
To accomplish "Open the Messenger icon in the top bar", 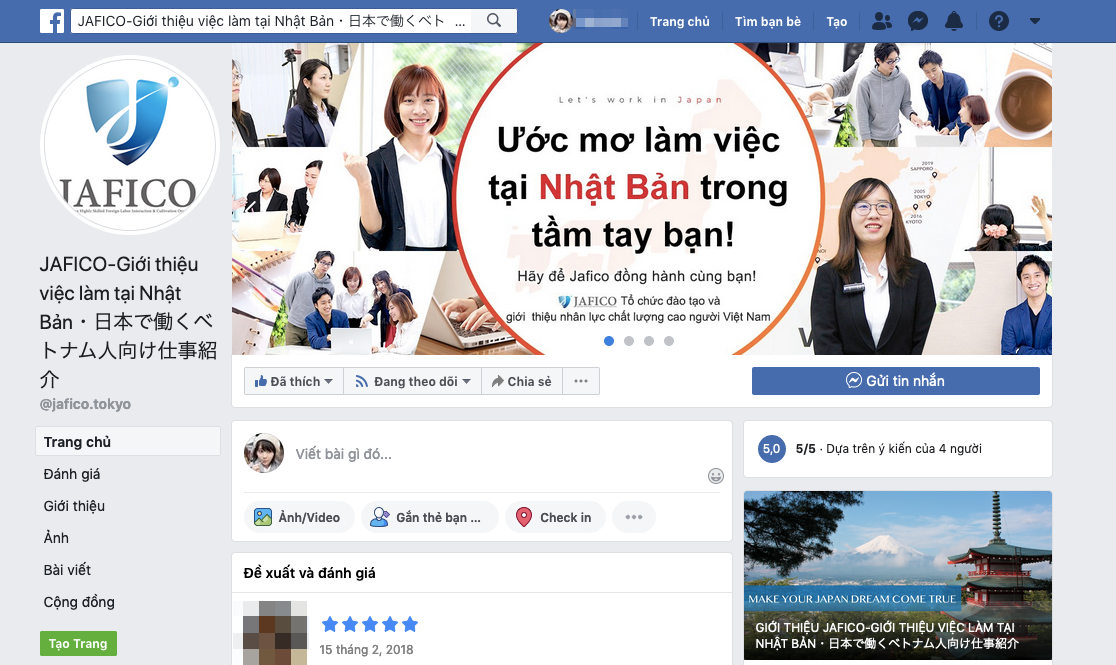I will pyautogui.click(x=917, y=21).
